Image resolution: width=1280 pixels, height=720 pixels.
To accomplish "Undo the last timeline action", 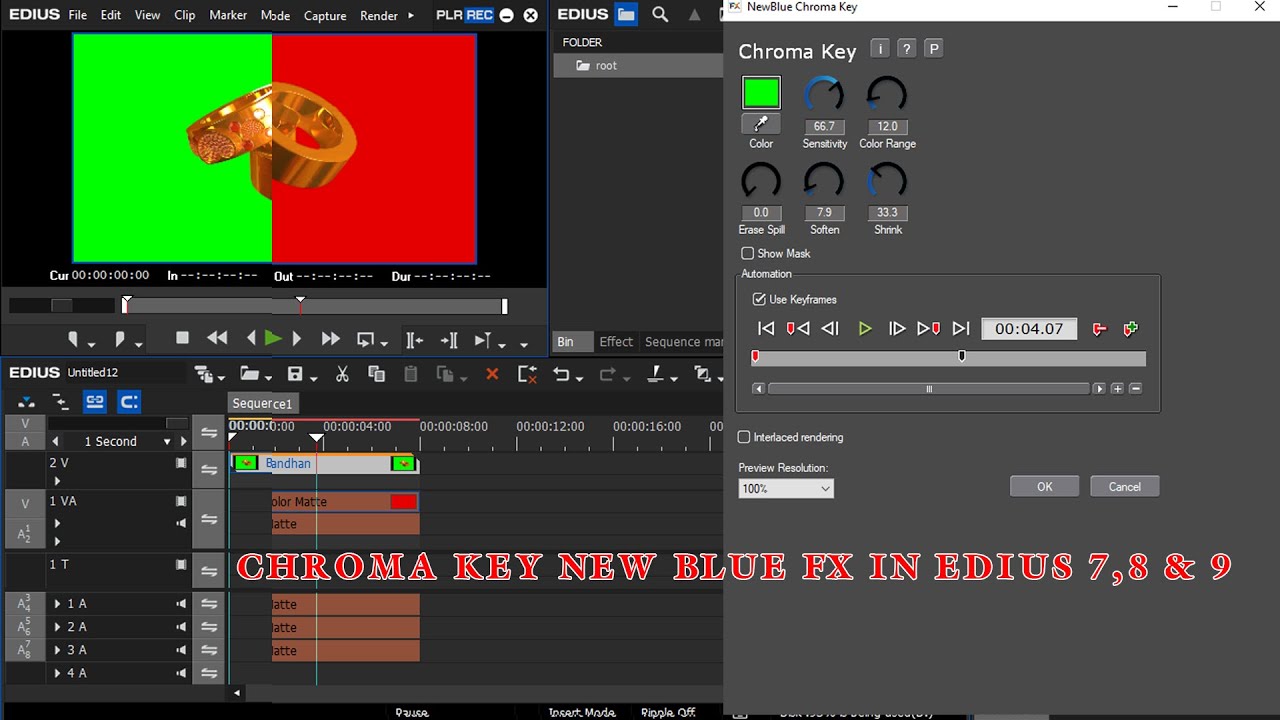I will click(561, 374).
